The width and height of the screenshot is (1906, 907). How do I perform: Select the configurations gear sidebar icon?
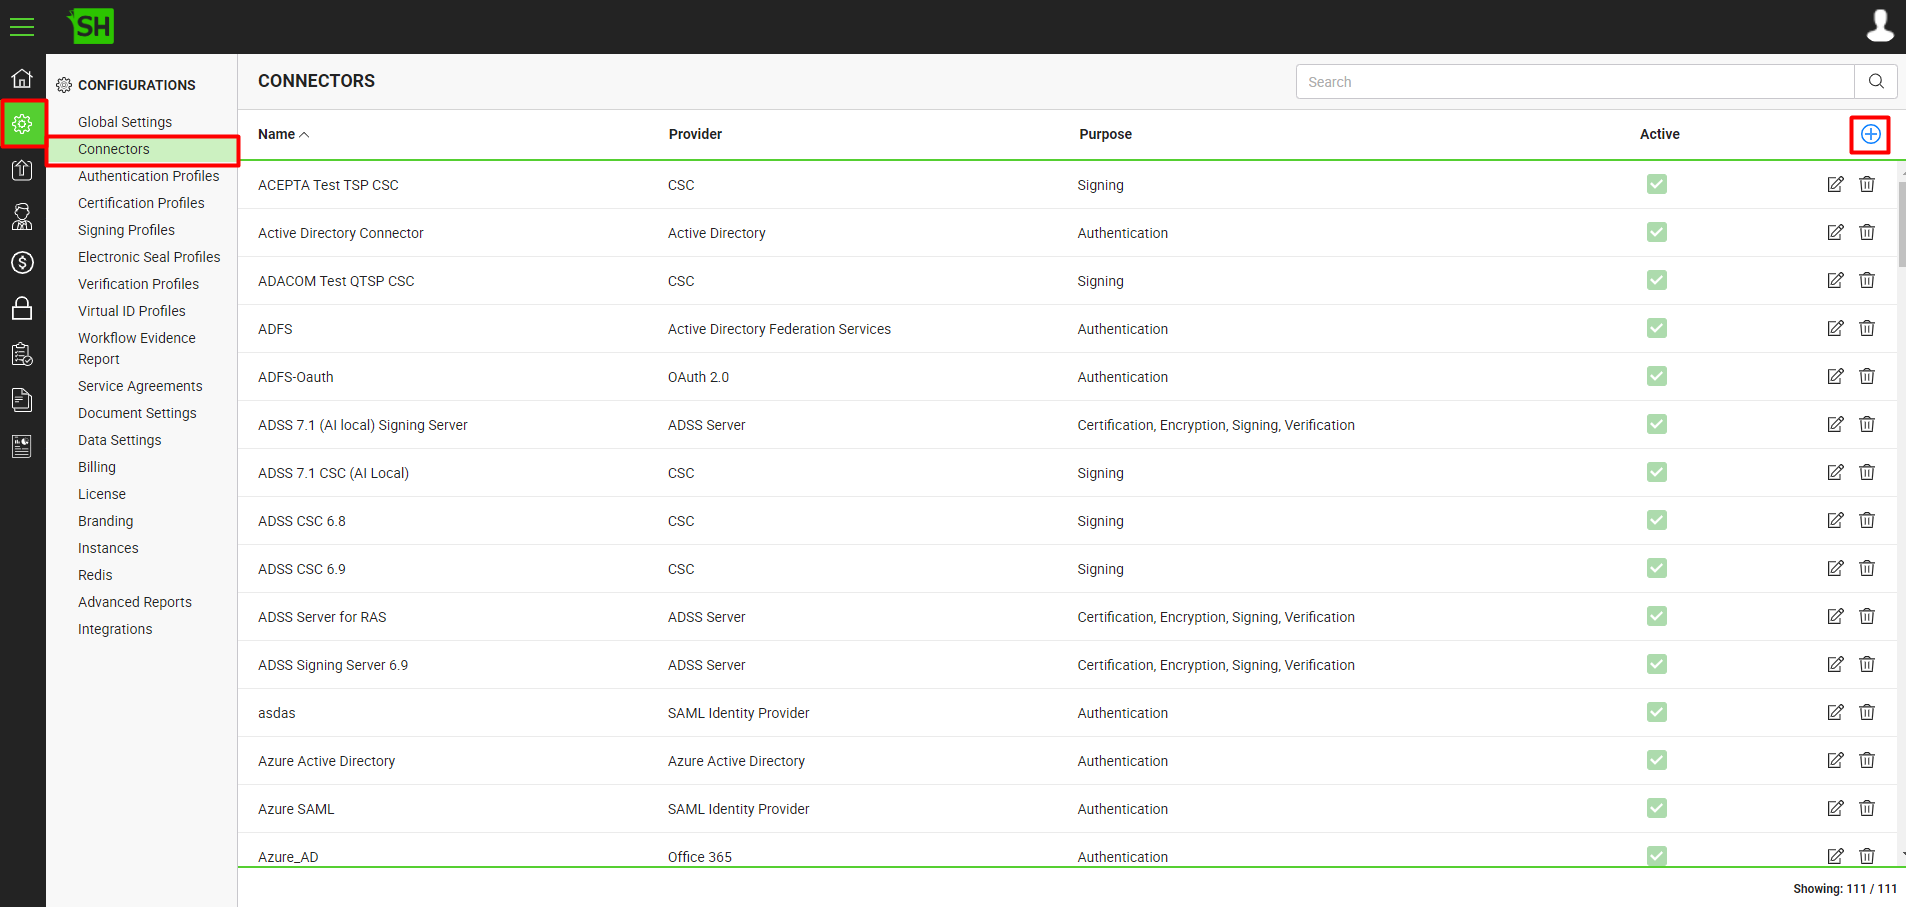[22, 124]
